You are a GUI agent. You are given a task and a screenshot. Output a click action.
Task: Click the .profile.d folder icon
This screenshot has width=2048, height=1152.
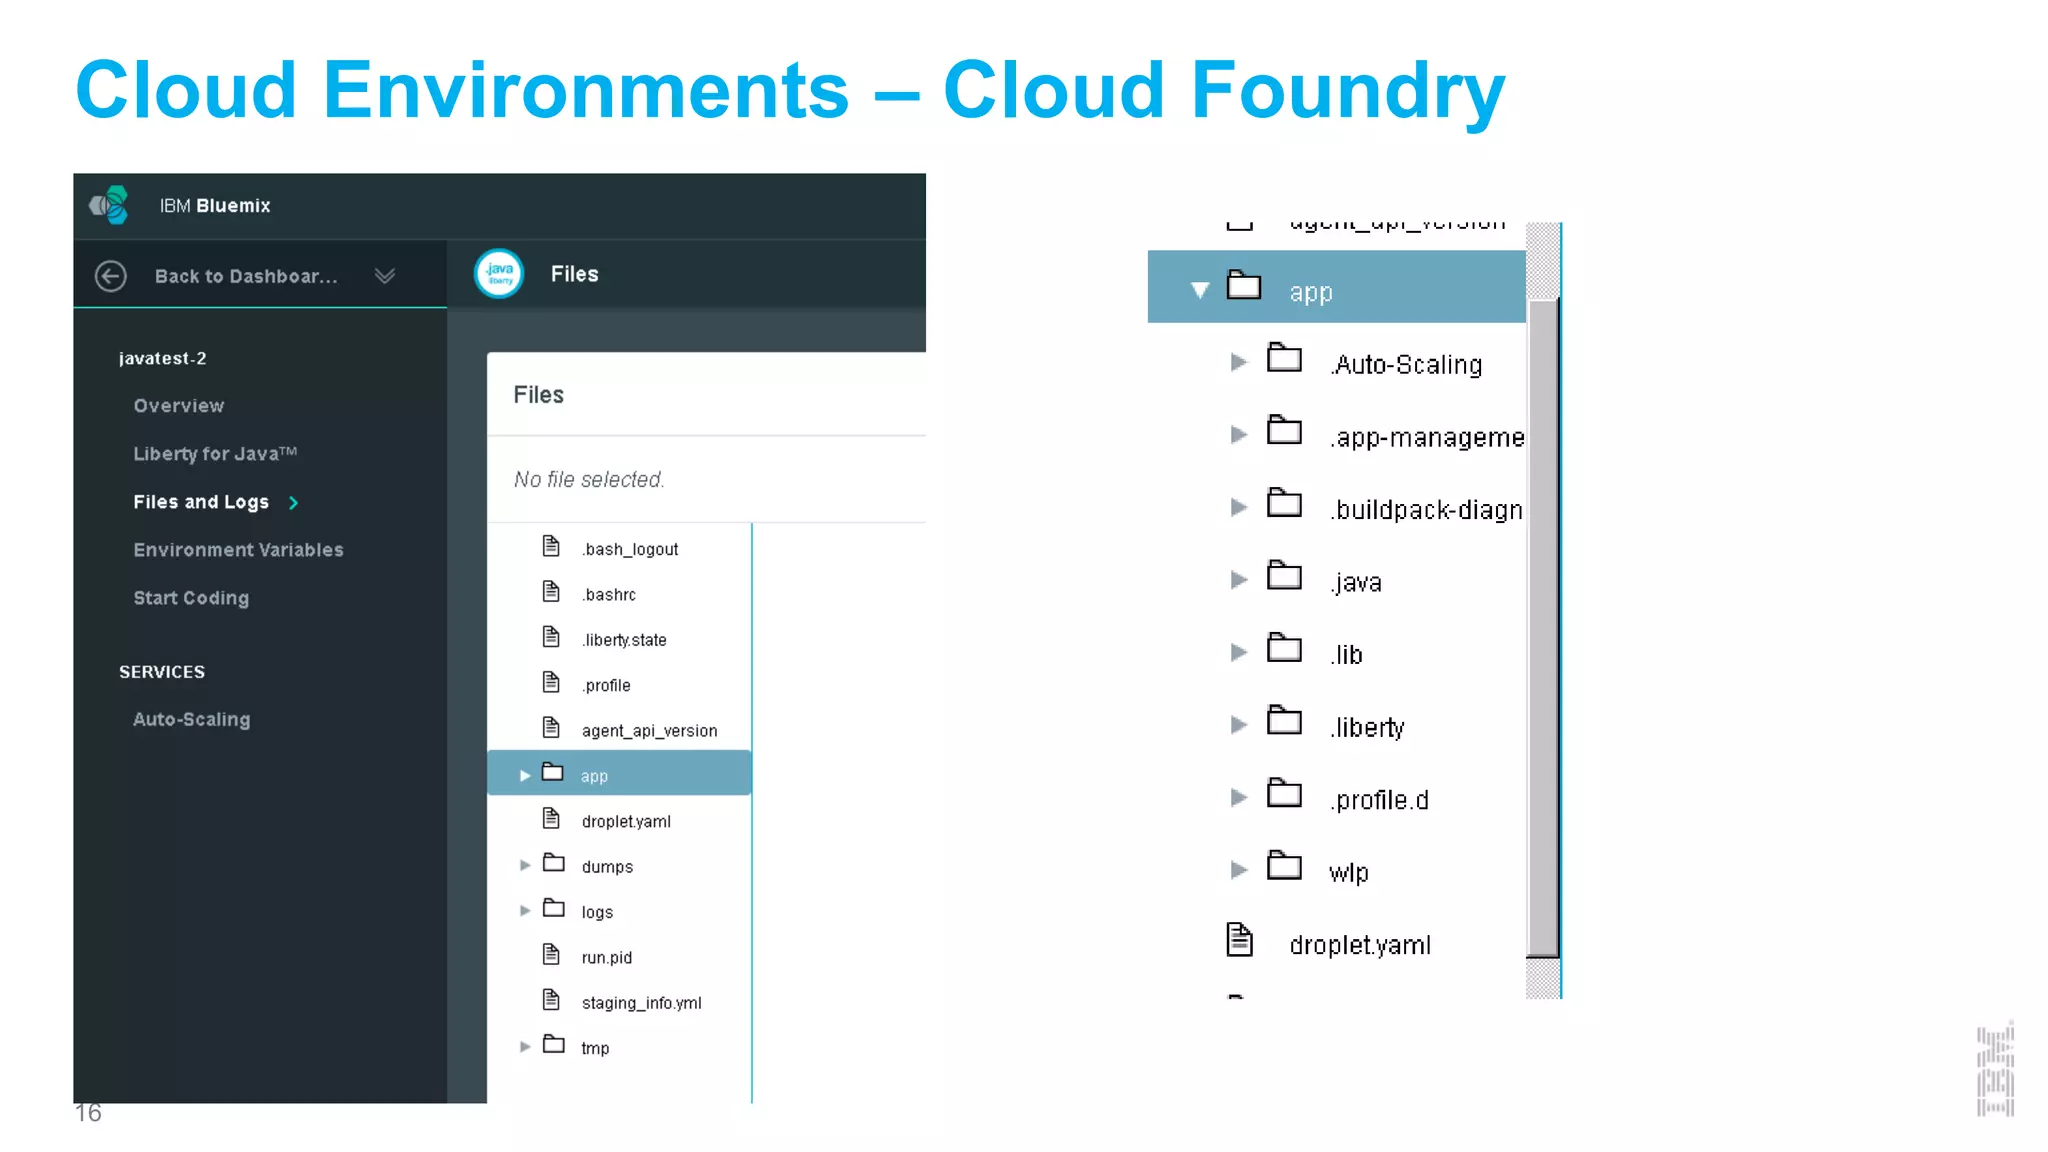pos(1284,794)
